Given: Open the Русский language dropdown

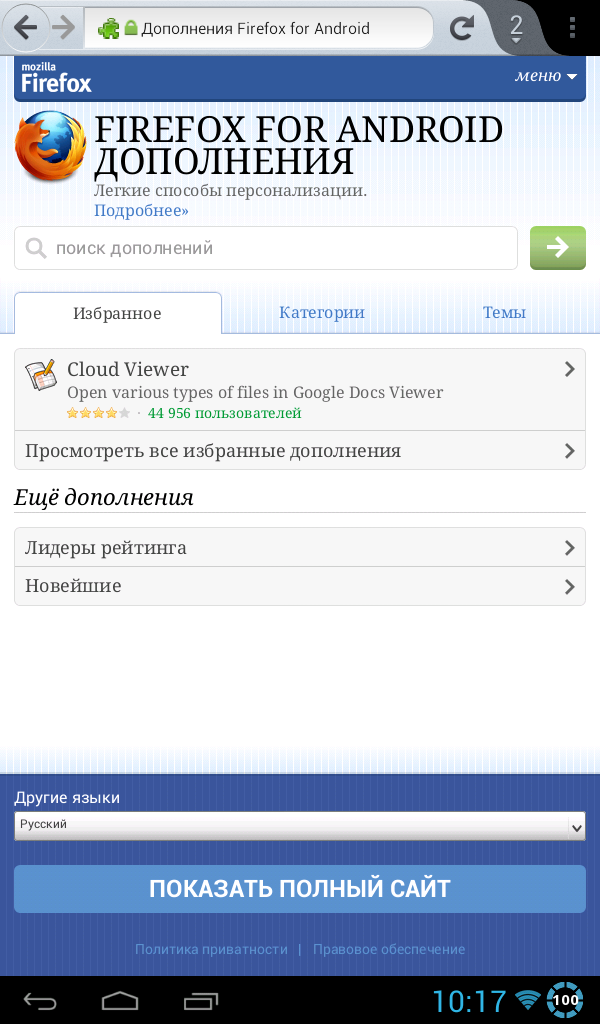Looking at the screenshot, I should click(x=300, y=825).
